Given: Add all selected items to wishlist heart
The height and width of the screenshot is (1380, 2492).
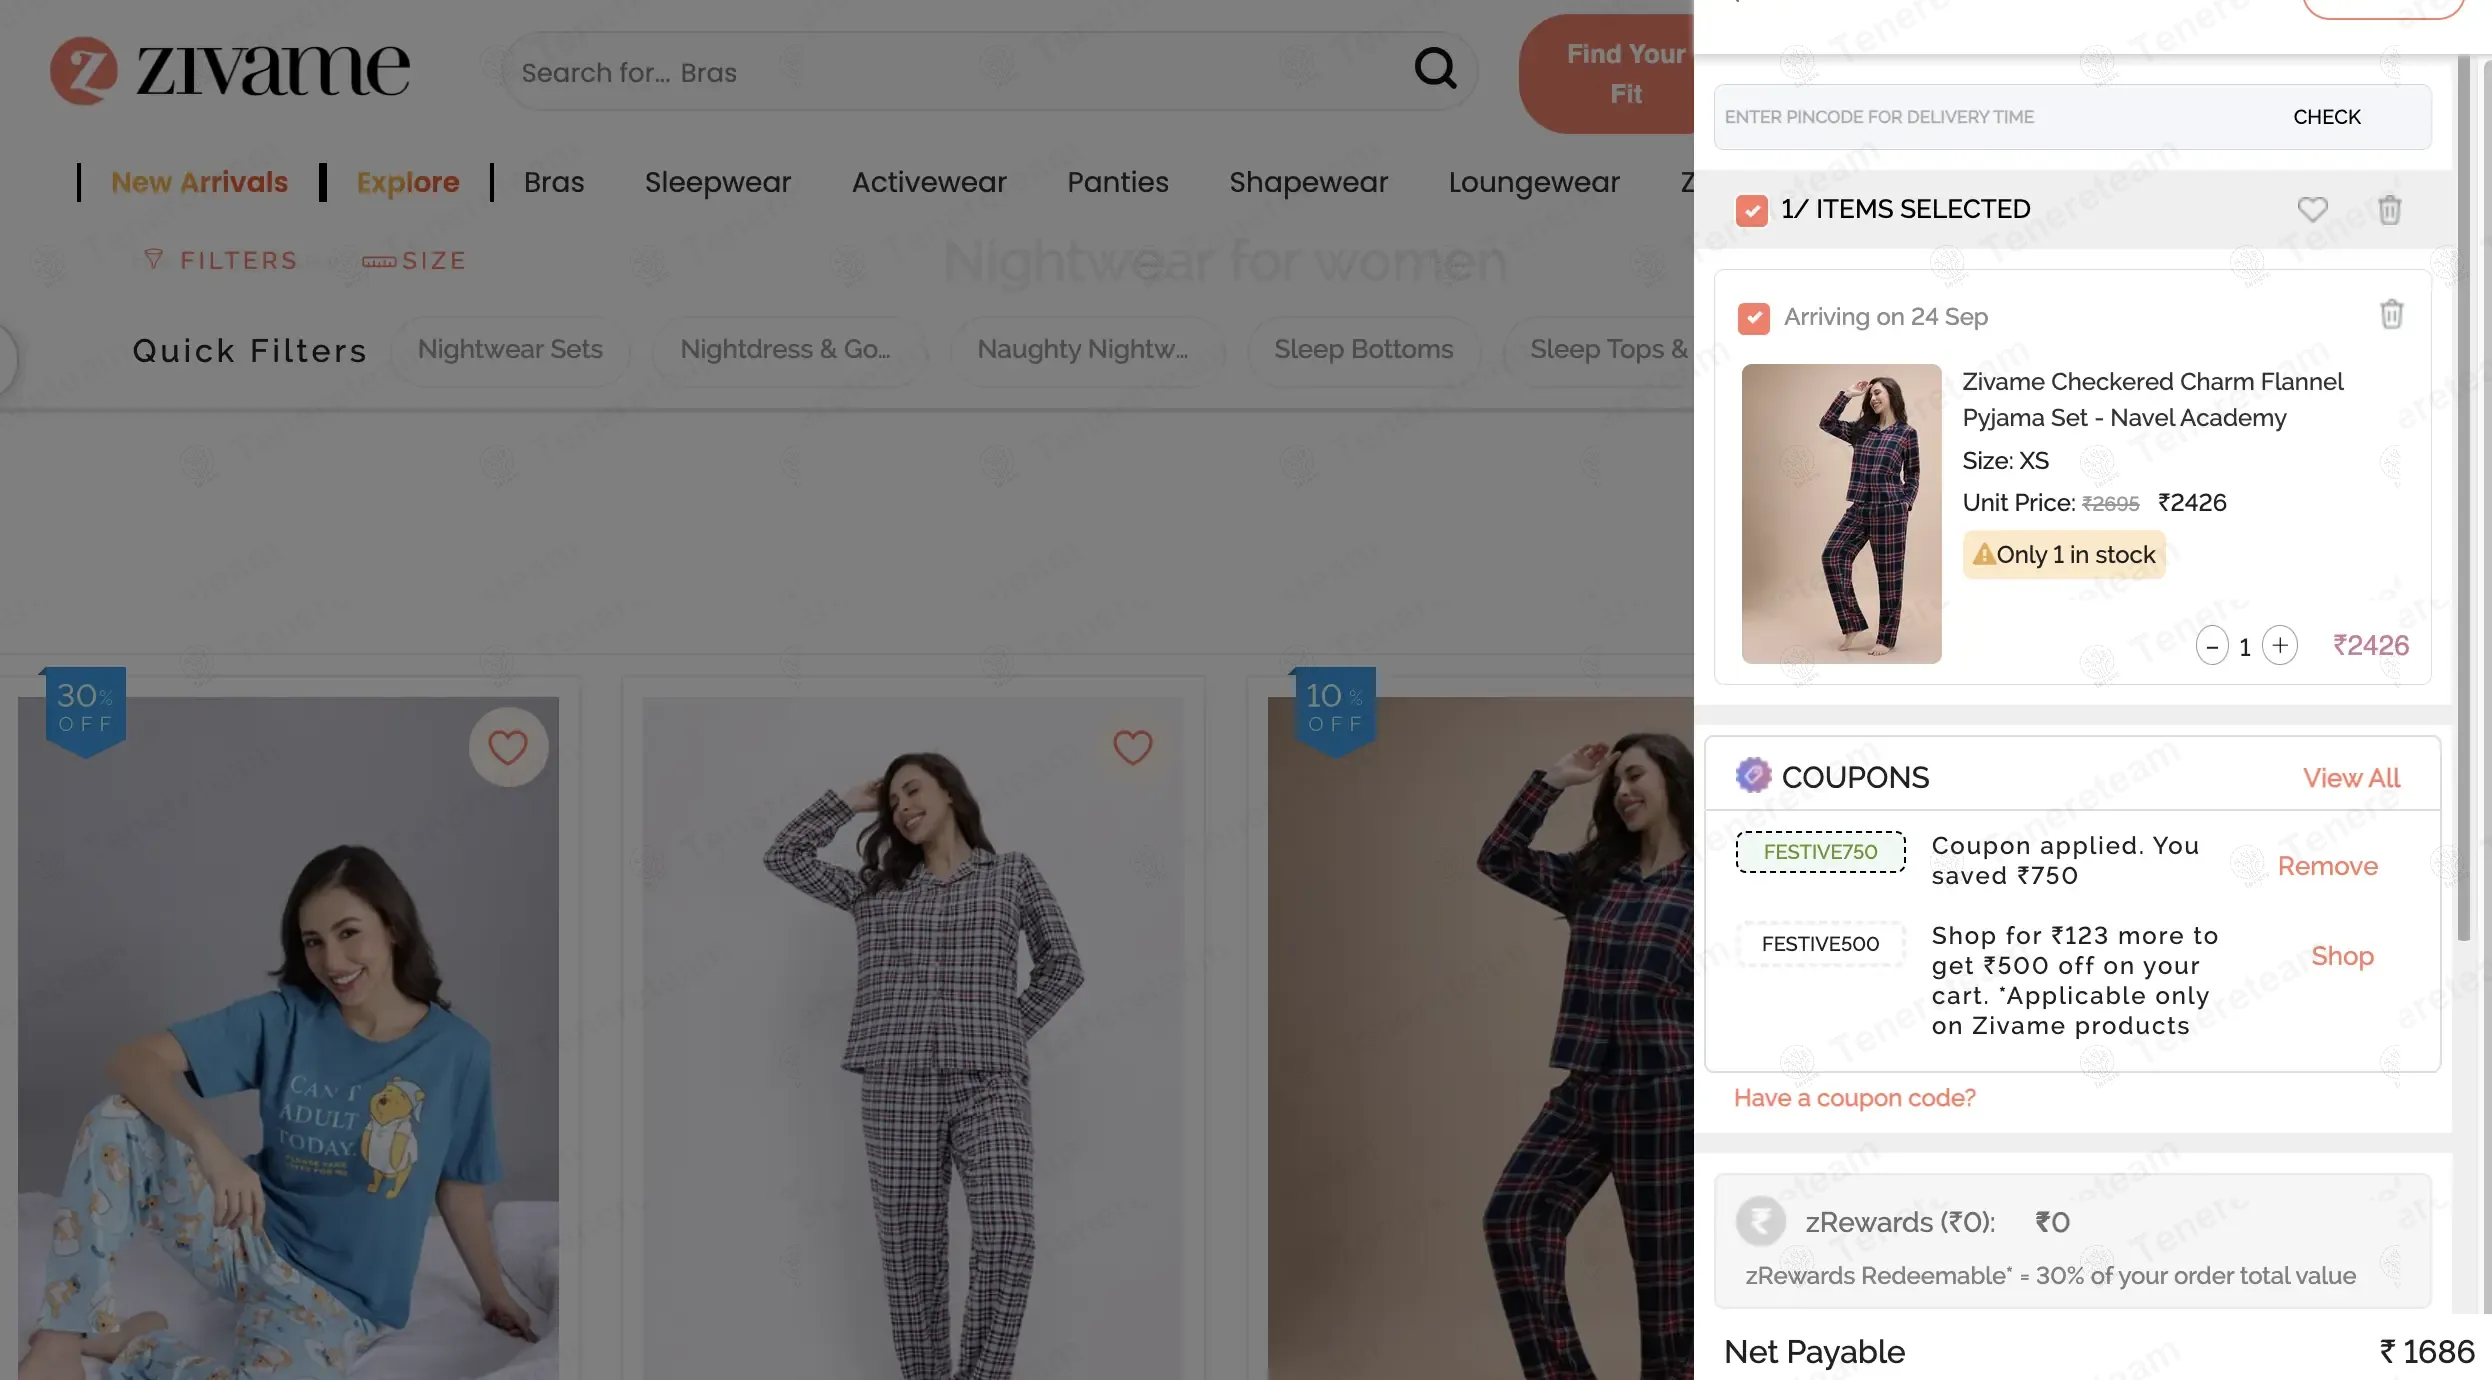Looking at the screenshot, I should tap(2312, 209).
